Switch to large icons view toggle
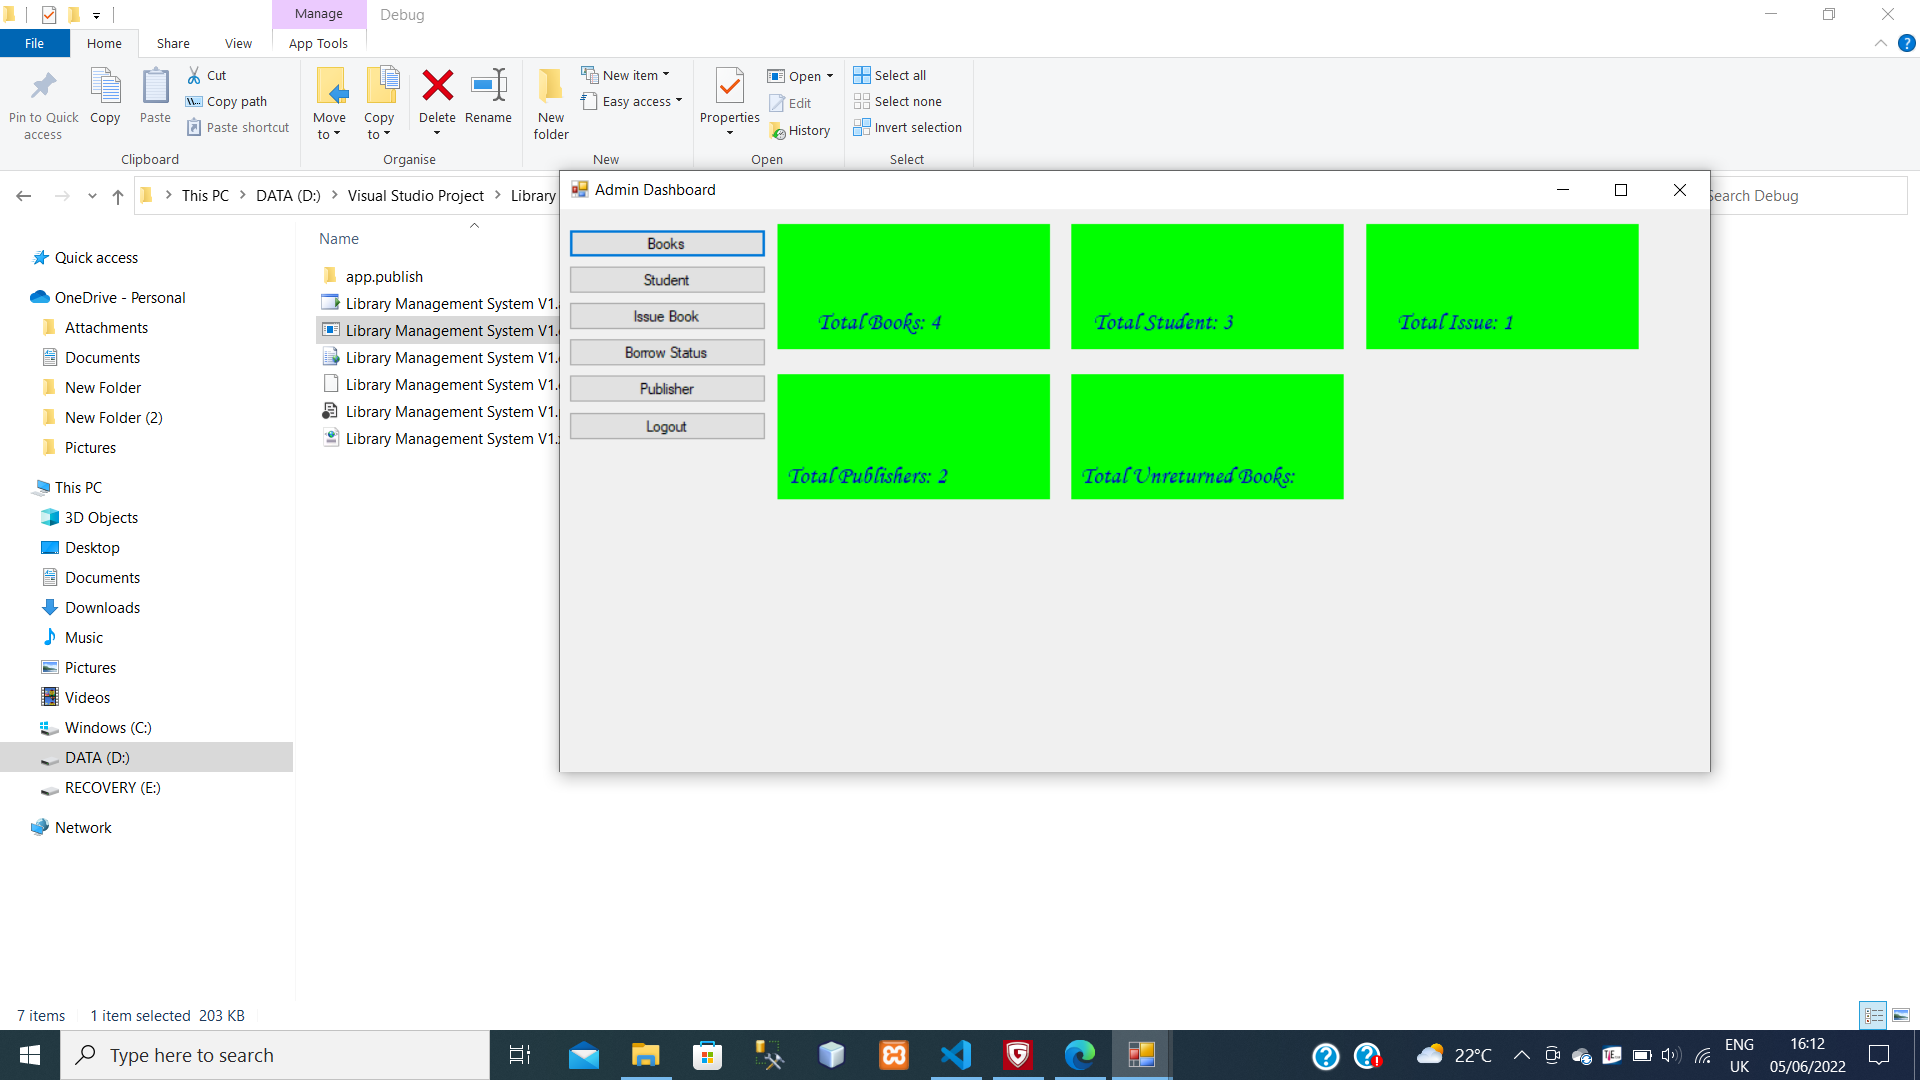Image resolution: width=1920 pixels, height=1080 pixels. click(1900, 1015)
